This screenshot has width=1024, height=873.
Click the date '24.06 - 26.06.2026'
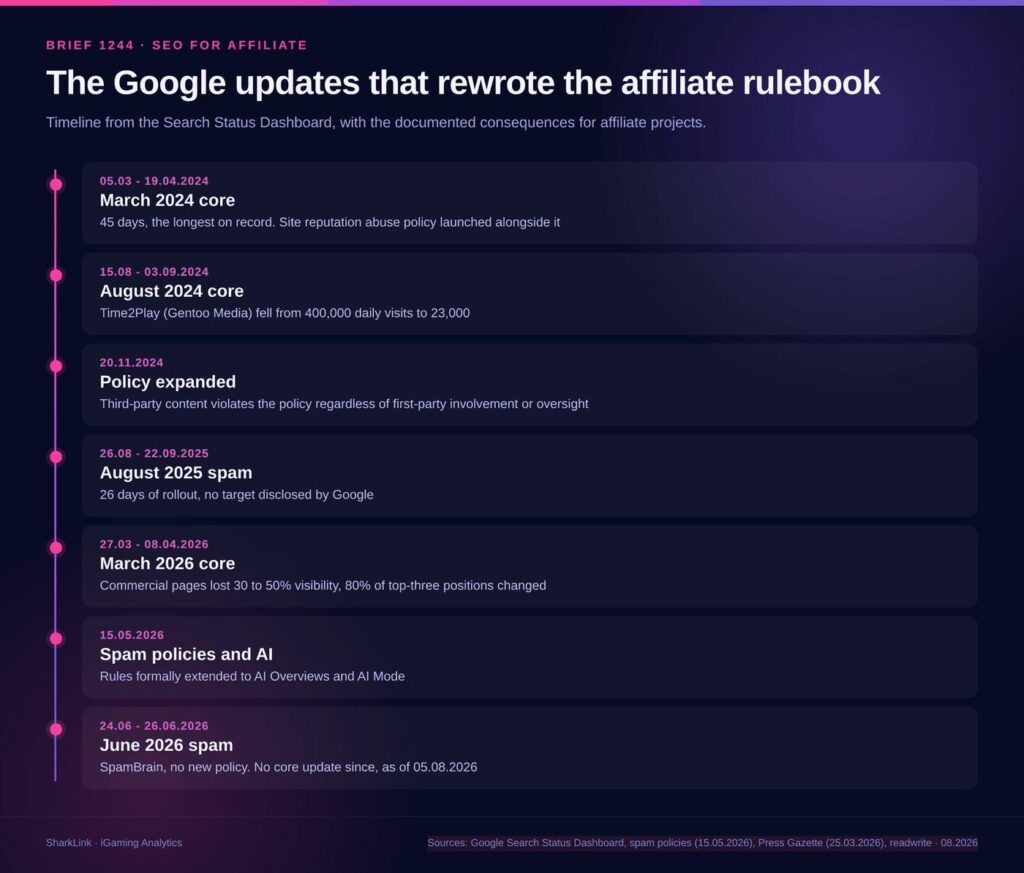(x=154, y=725)
